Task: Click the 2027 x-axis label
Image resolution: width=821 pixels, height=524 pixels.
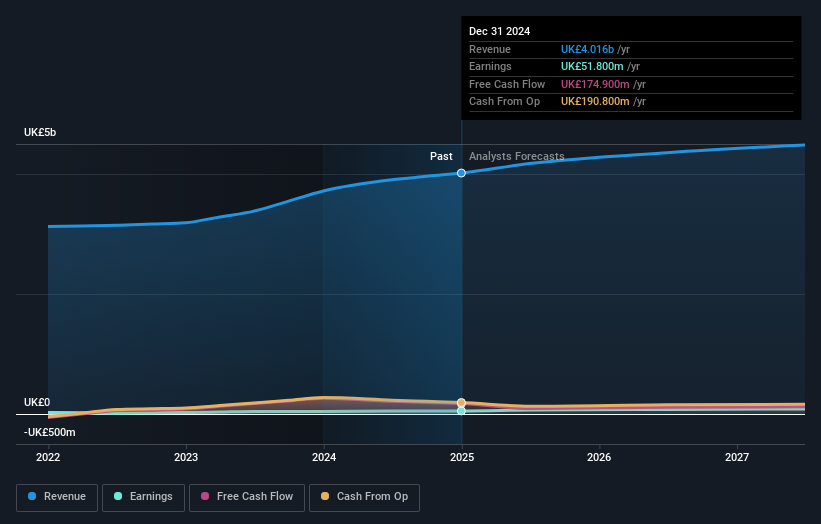Action: coord(737,458)
